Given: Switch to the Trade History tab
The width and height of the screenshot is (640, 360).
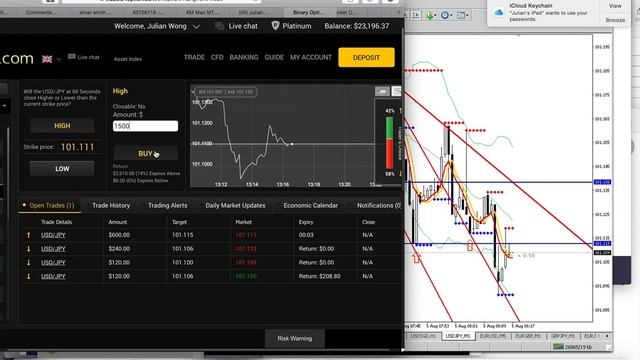Looking at the screenshot, I should [111, 205].
